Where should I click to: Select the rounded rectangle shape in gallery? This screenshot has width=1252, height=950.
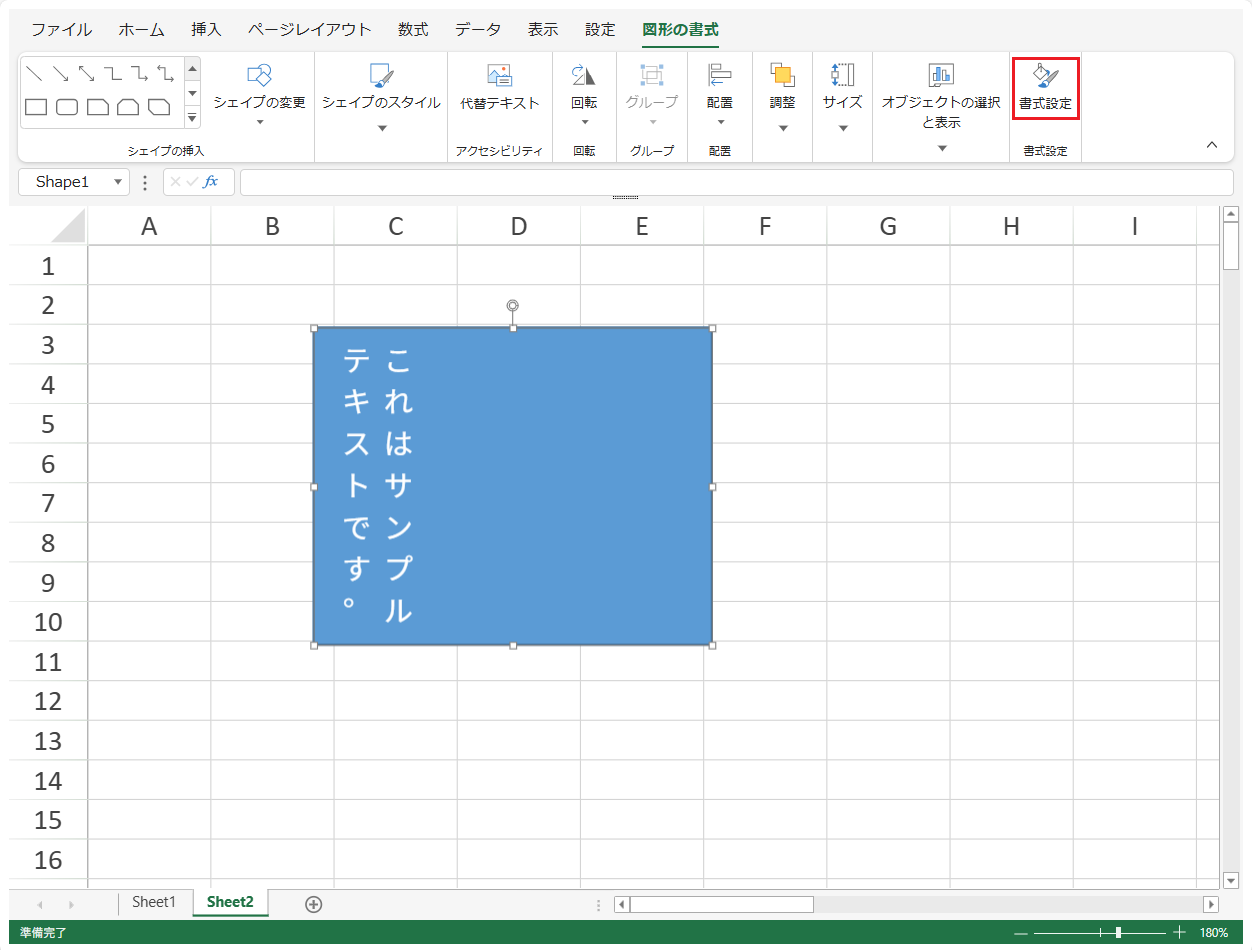pos(67,107)
